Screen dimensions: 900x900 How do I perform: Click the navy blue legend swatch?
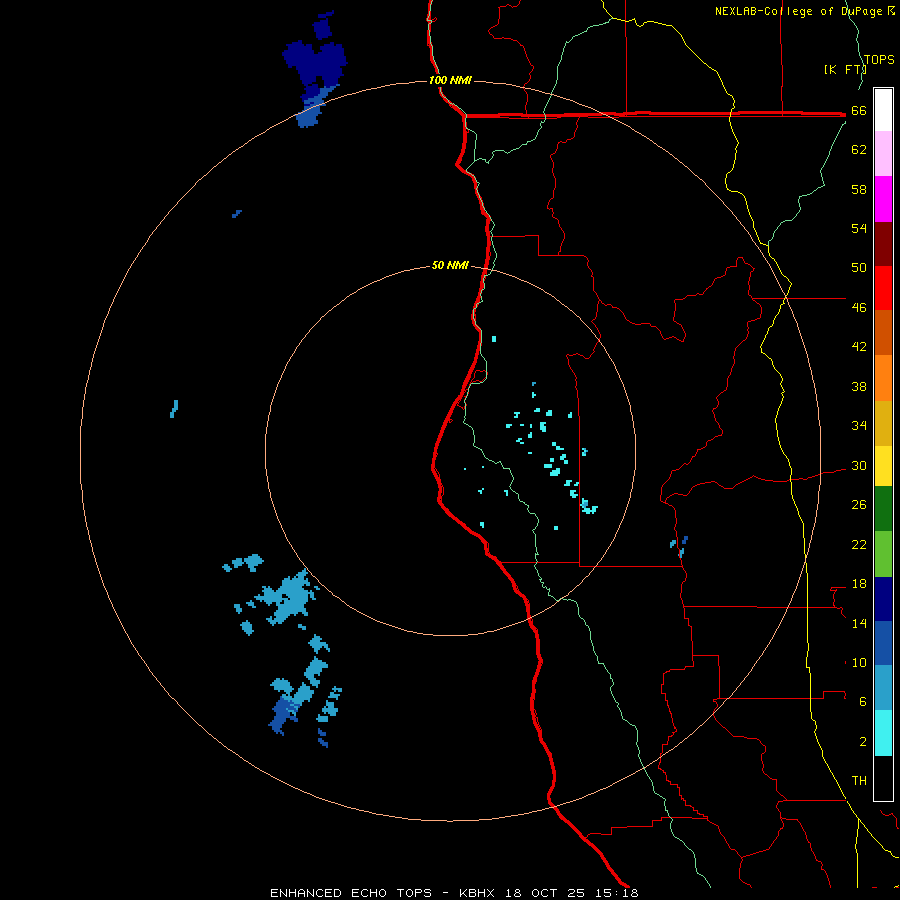883,599
